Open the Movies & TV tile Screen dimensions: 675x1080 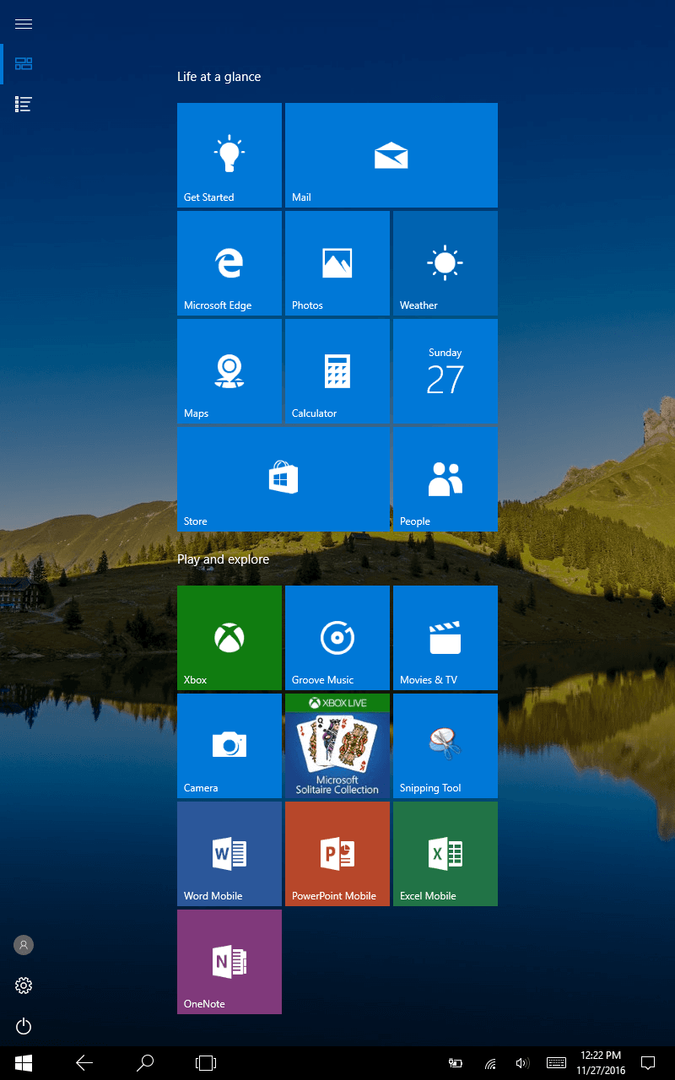click(446, 638)
